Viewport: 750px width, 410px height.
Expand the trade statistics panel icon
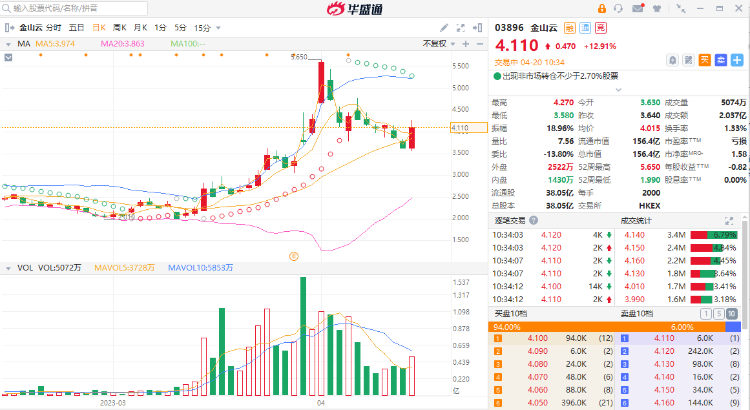[x=729, y=221]
